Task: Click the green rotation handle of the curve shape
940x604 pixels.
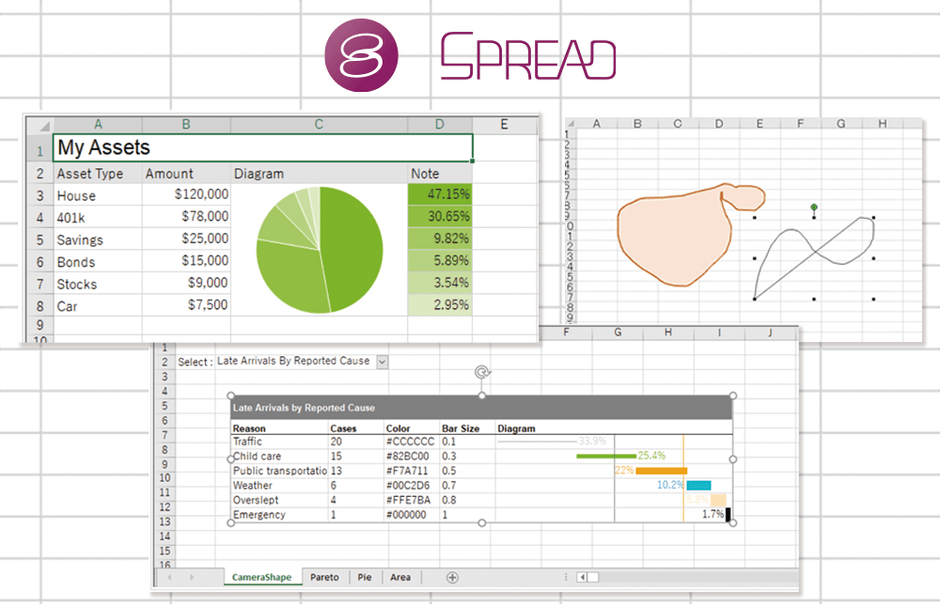Action: coord(814,207)
